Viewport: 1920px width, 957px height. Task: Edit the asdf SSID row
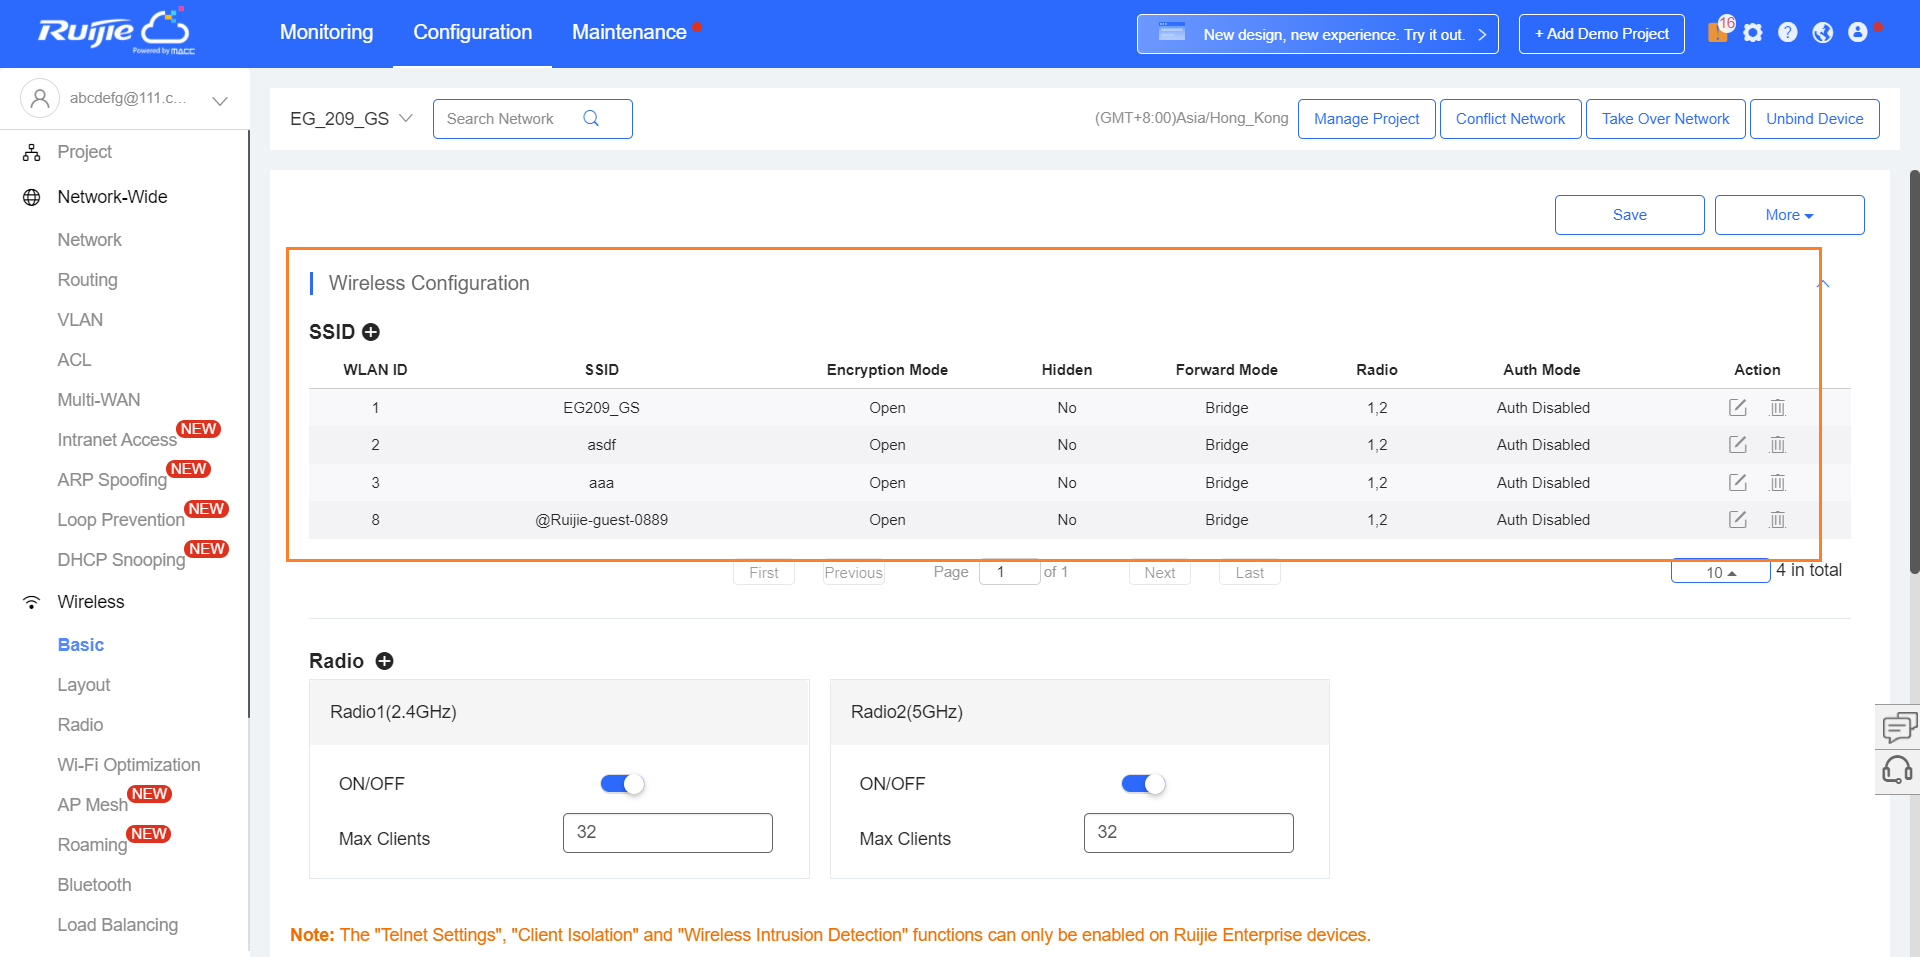point(1738,445)
